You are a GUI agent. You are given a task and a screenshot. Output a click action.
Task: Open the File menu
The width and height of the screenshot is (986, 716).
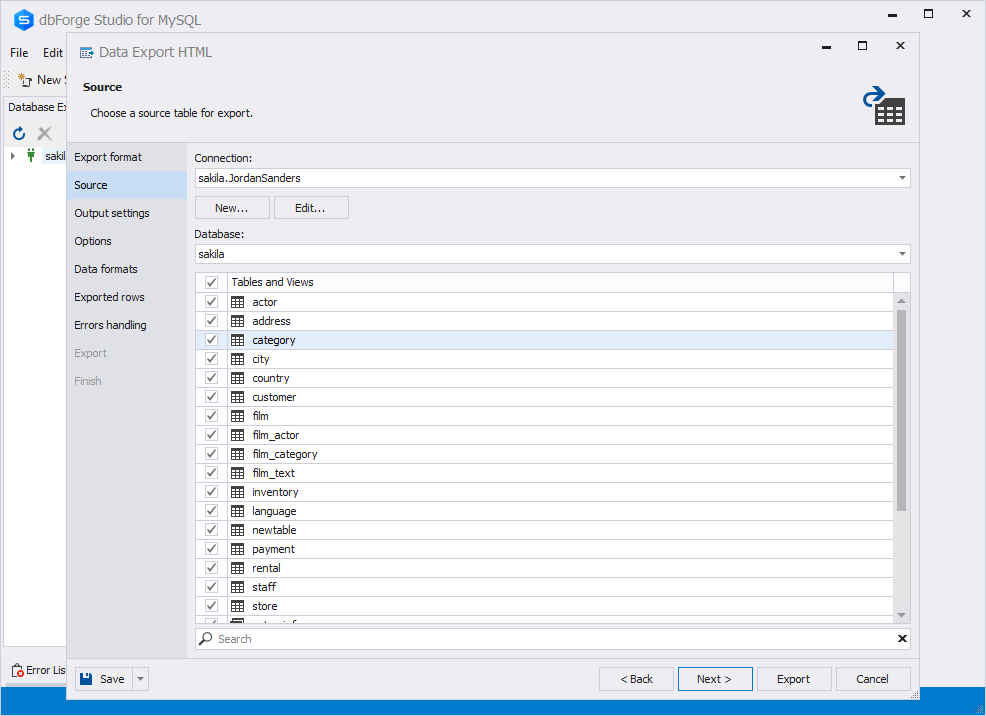point(19,53)
